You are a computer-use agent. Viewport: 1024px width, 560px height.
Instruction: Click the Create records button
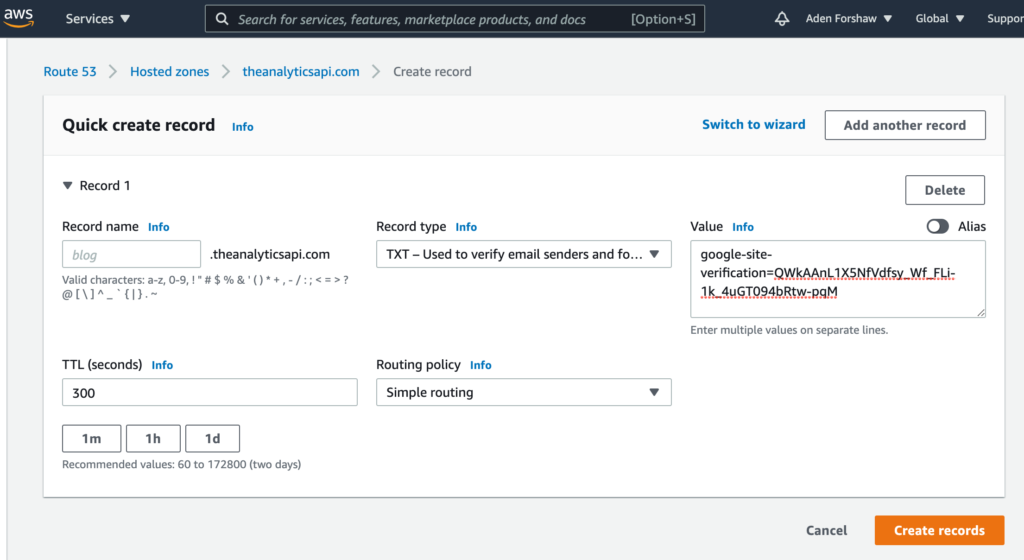(939, 531)
